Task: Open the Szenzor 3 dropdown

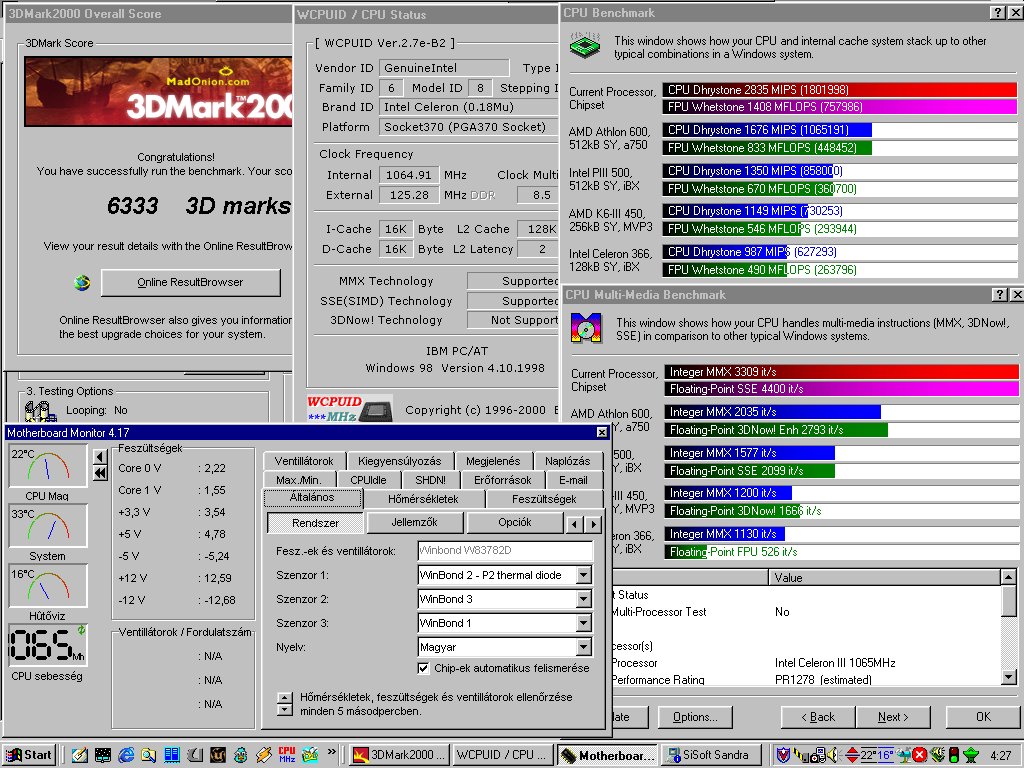Action: click(x=584, y=623)
